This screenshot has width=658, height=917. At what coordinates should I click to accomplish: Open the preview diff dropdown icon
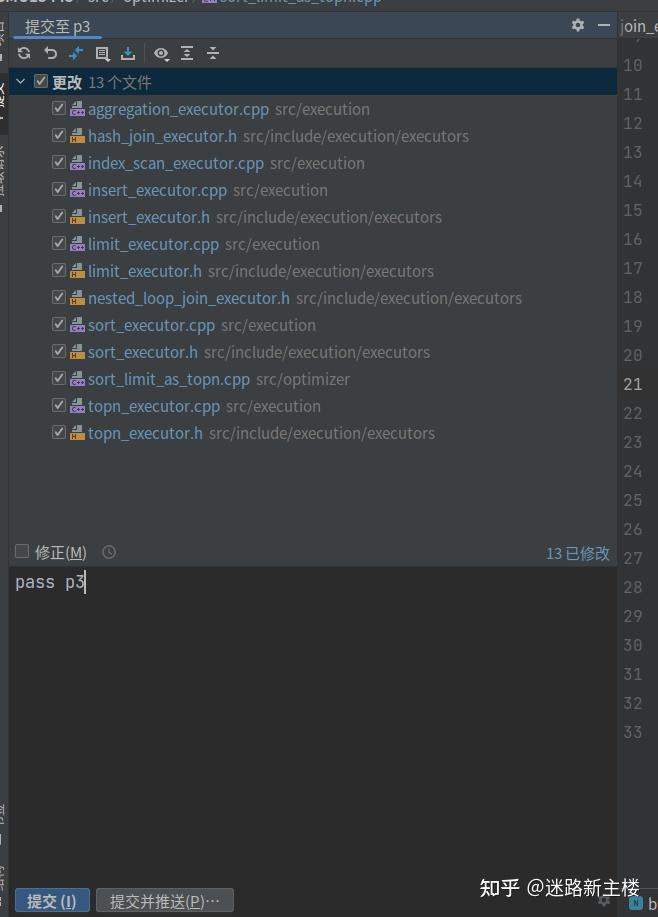161,53
